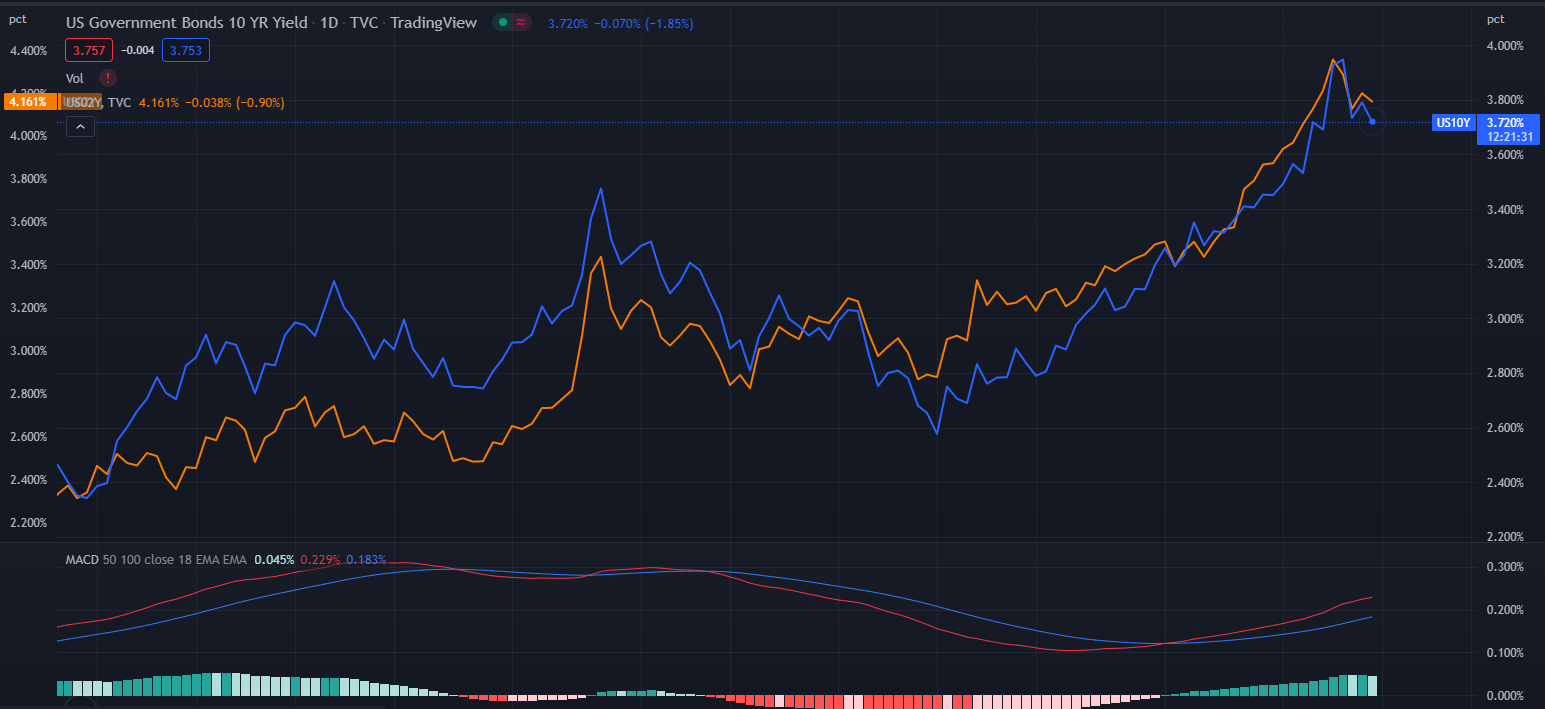Click the 12:21:31 countdown timer on right axis
Image resolution: width=1545 pixels, height=709 pixels.
[x=1509, y=136]
